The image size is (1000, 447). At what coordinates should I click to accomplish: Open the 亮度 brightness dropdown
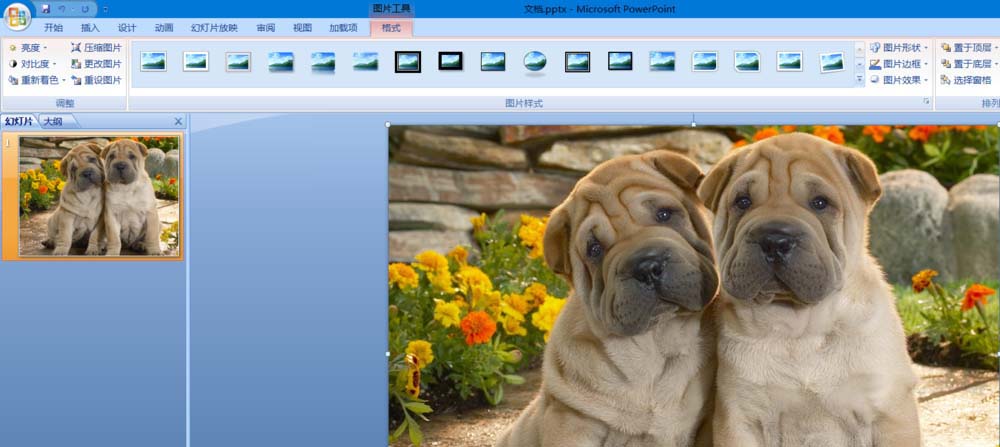tap(28, 48)
